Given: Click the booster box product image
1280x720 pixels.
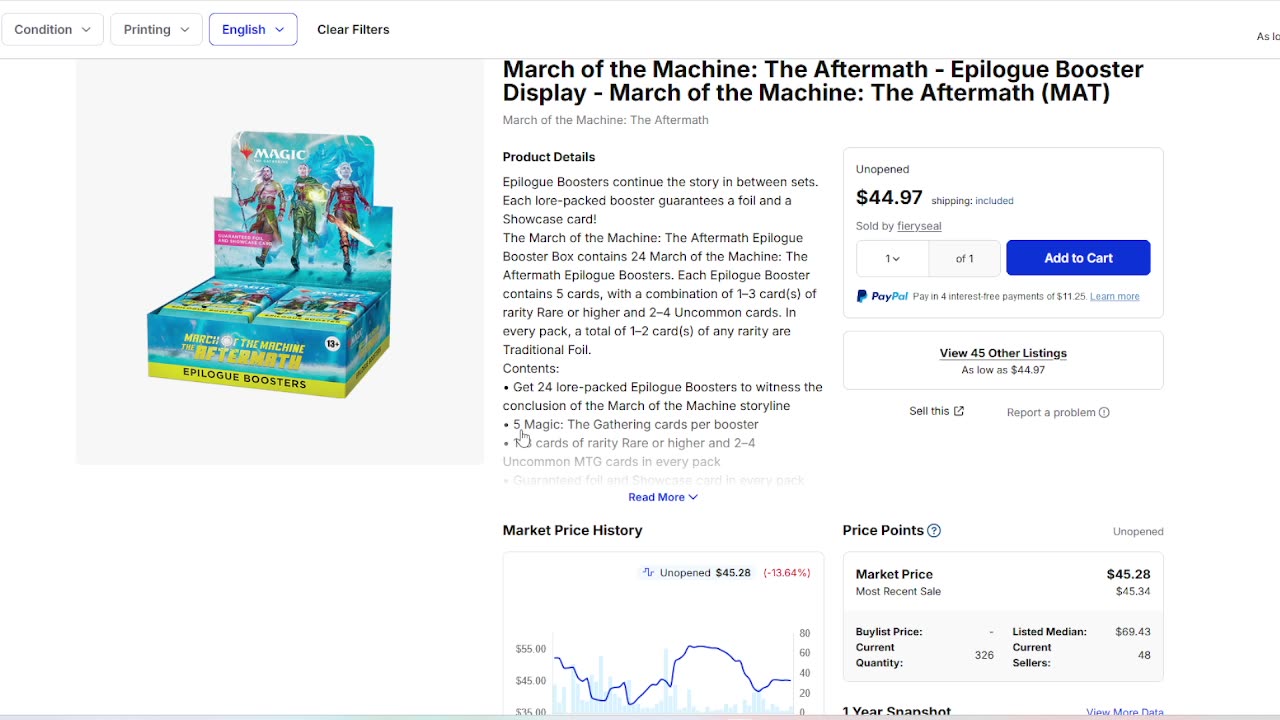Looking at the screenshot, I should coord(270,265).
